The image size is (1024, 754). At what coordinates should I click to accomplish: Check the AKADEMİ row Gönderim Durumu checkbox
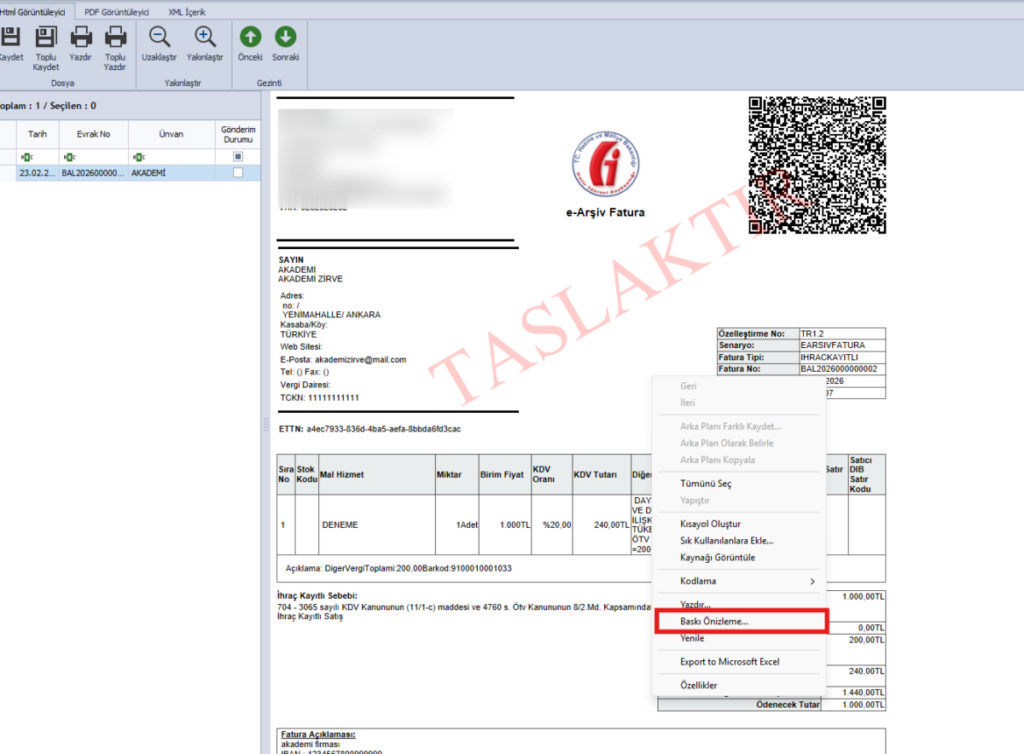pos(238,173)
